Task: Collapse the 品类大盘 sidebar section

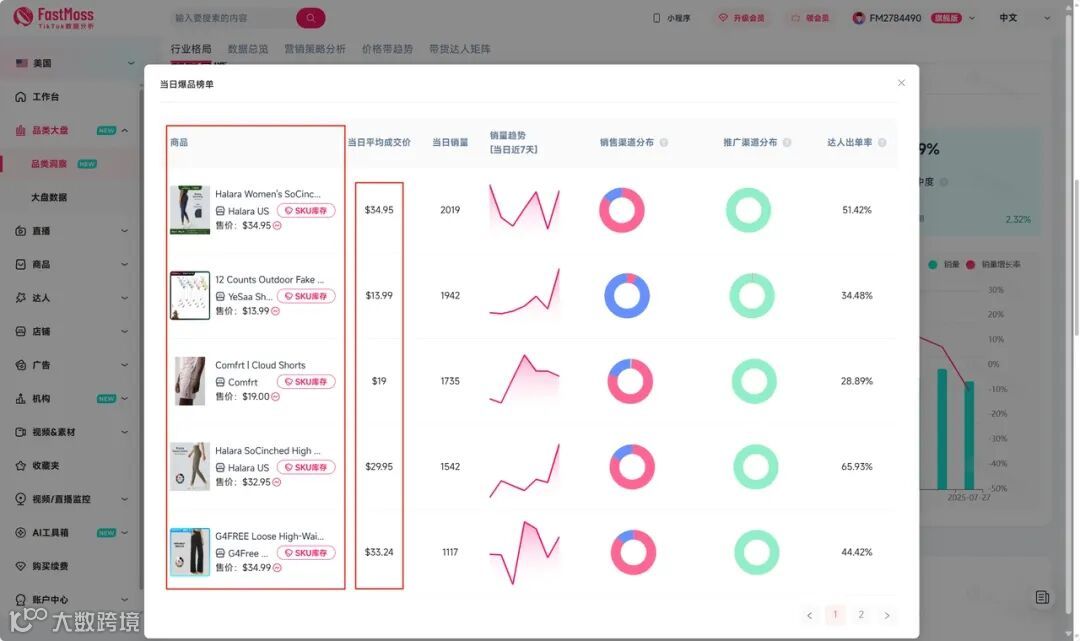Action: [x=125, y=130]
